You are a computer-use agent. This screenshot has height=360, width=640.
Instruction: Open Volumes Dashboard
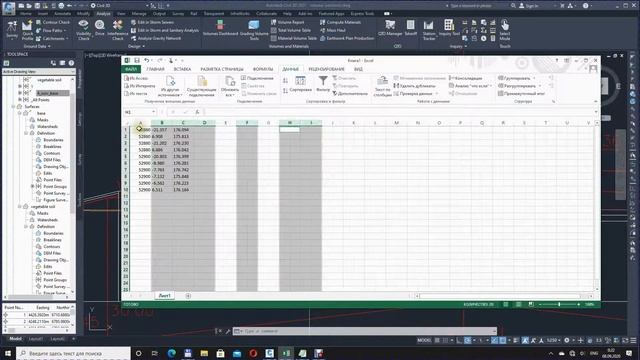tap(220, 28)
